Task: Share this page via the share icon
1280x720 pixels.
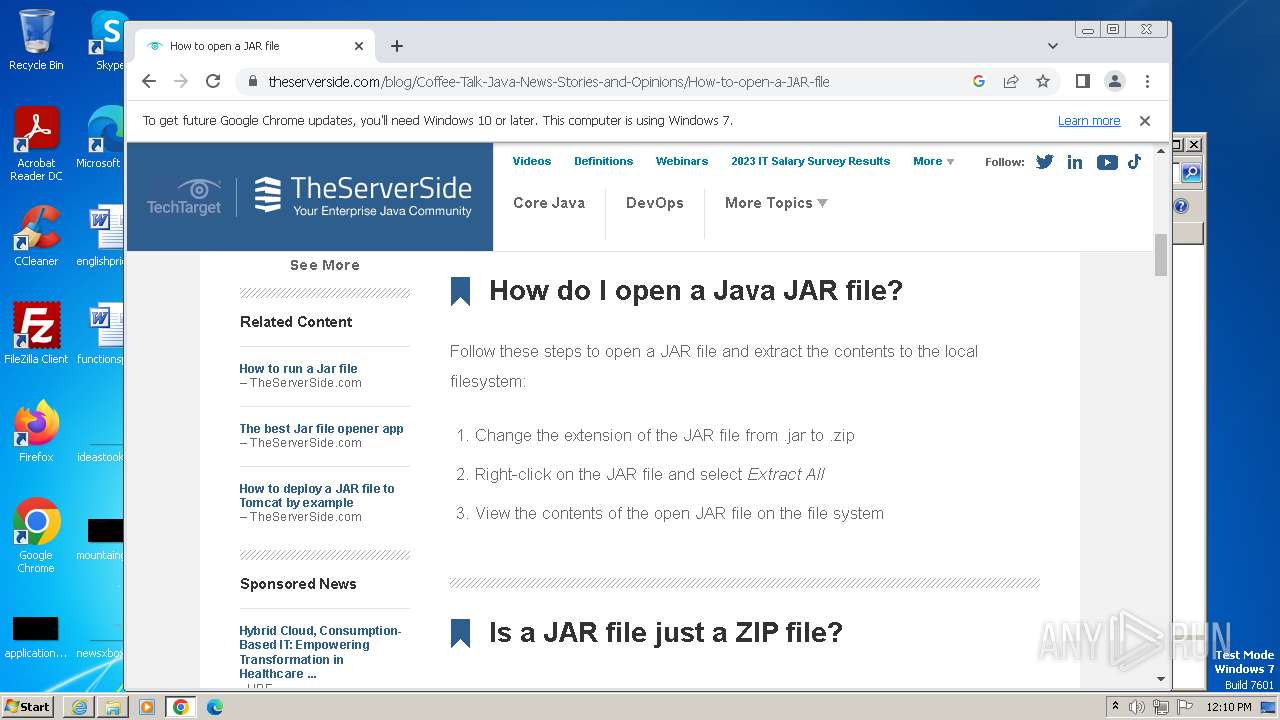Action: [1011, 82]
